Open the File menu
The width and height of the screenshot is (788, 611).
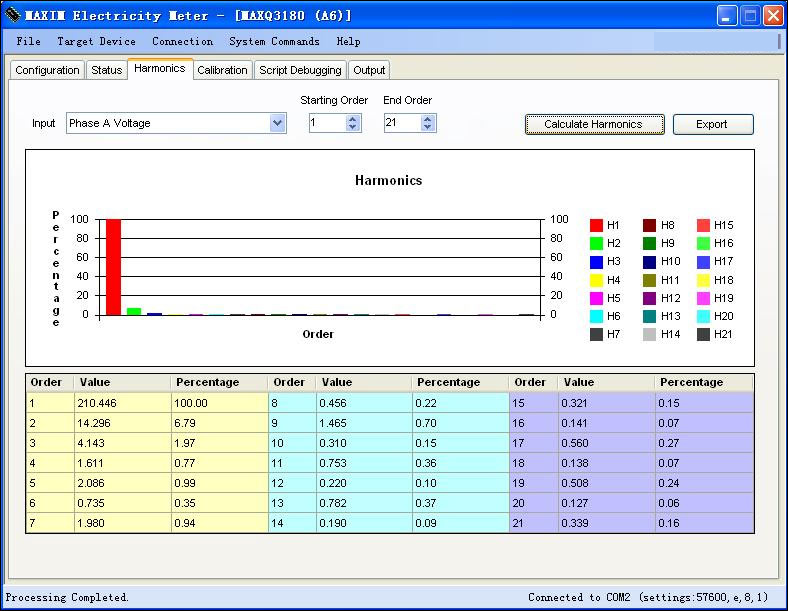tap(29, 41)
